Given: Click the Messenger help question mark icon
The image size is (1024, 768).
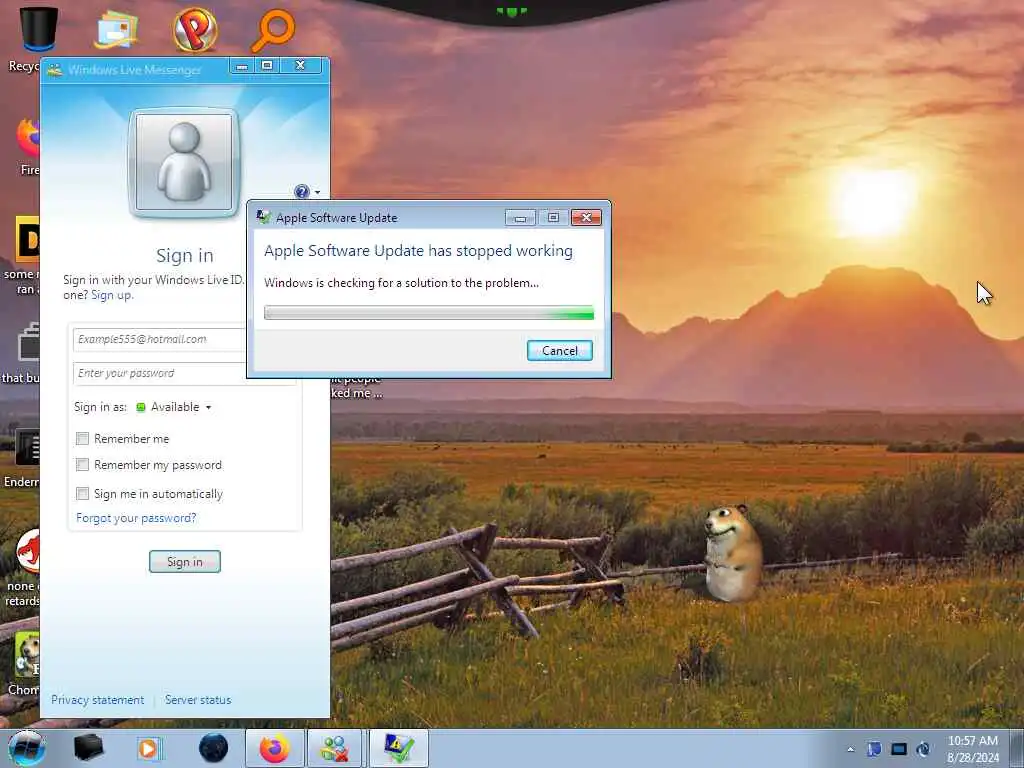Looking at the screenshot, I should (302, 191).
